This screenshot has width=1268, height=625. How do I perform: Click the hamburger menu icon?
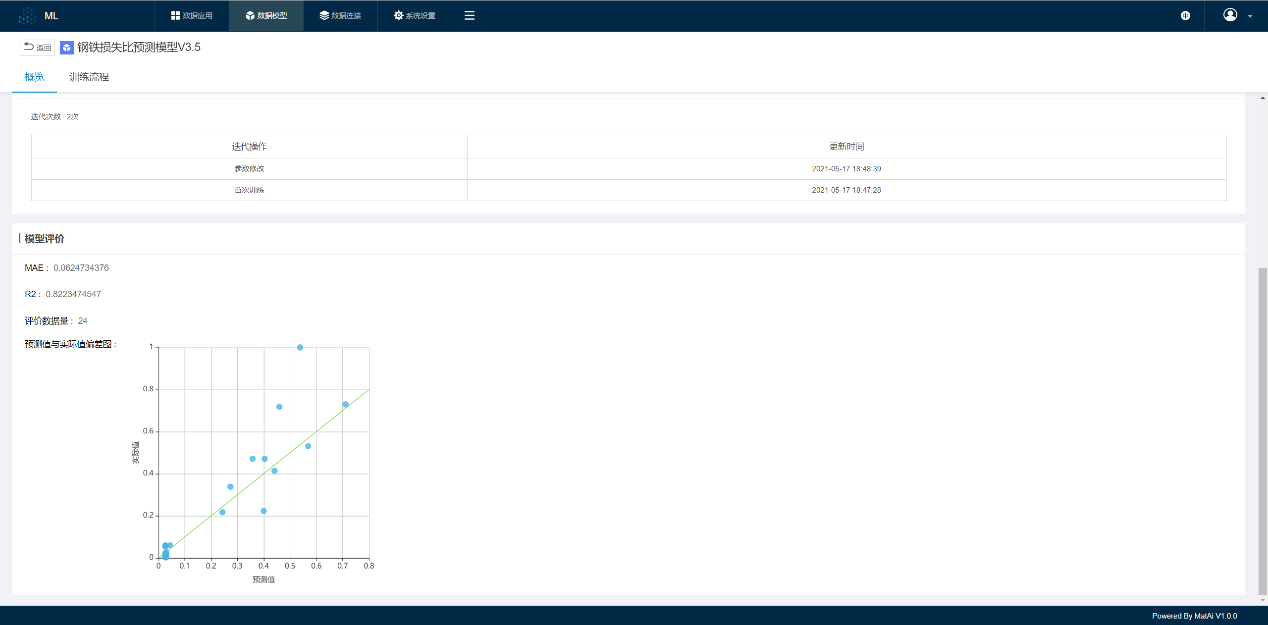tap(470, 16)
